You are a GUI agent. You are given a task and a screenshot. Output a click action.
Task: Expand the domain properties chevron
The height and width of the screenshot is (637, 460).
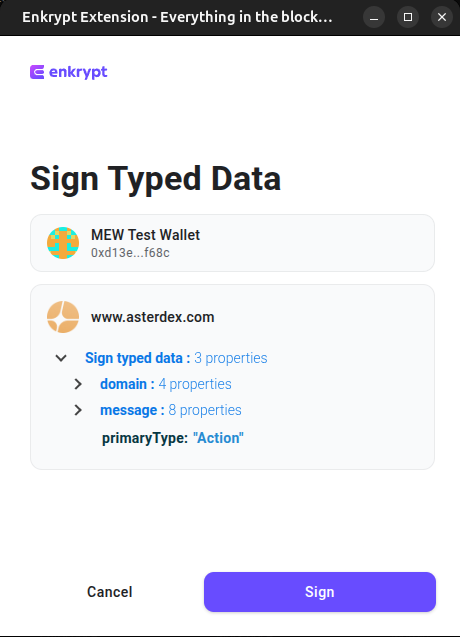point(78,384)
